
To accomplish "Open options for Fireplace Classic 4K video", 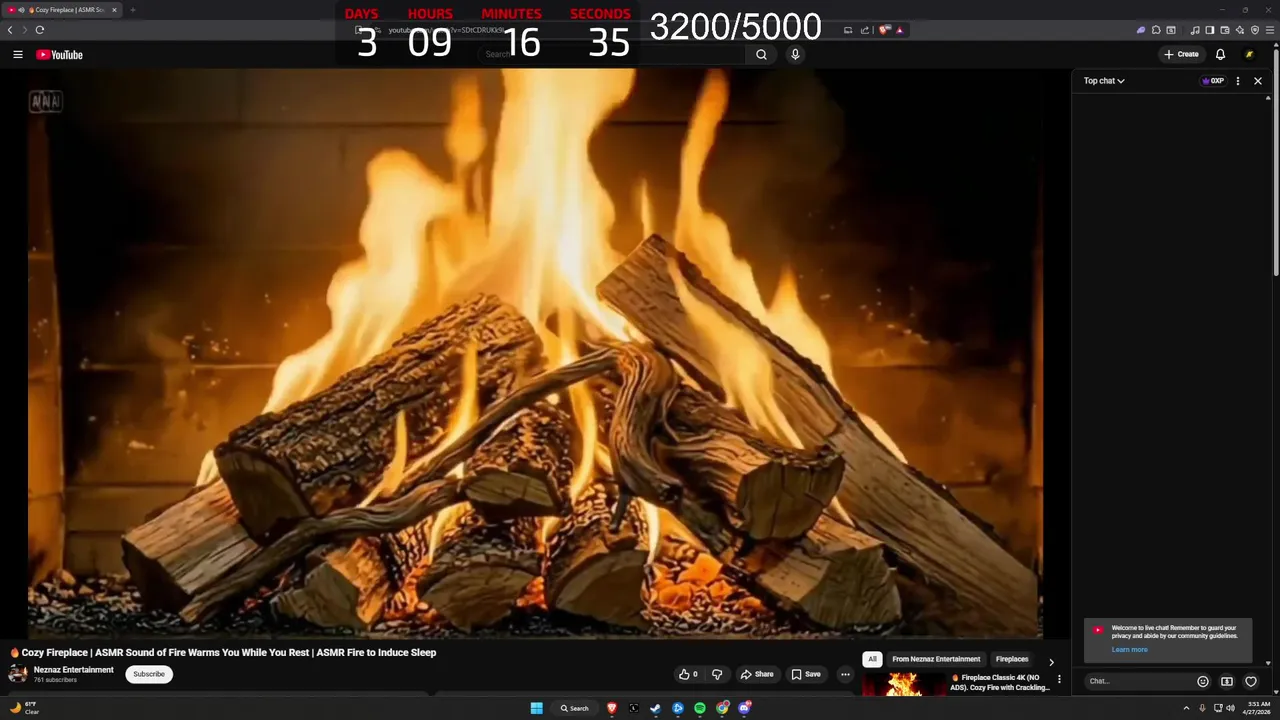I will point(1060,680).
